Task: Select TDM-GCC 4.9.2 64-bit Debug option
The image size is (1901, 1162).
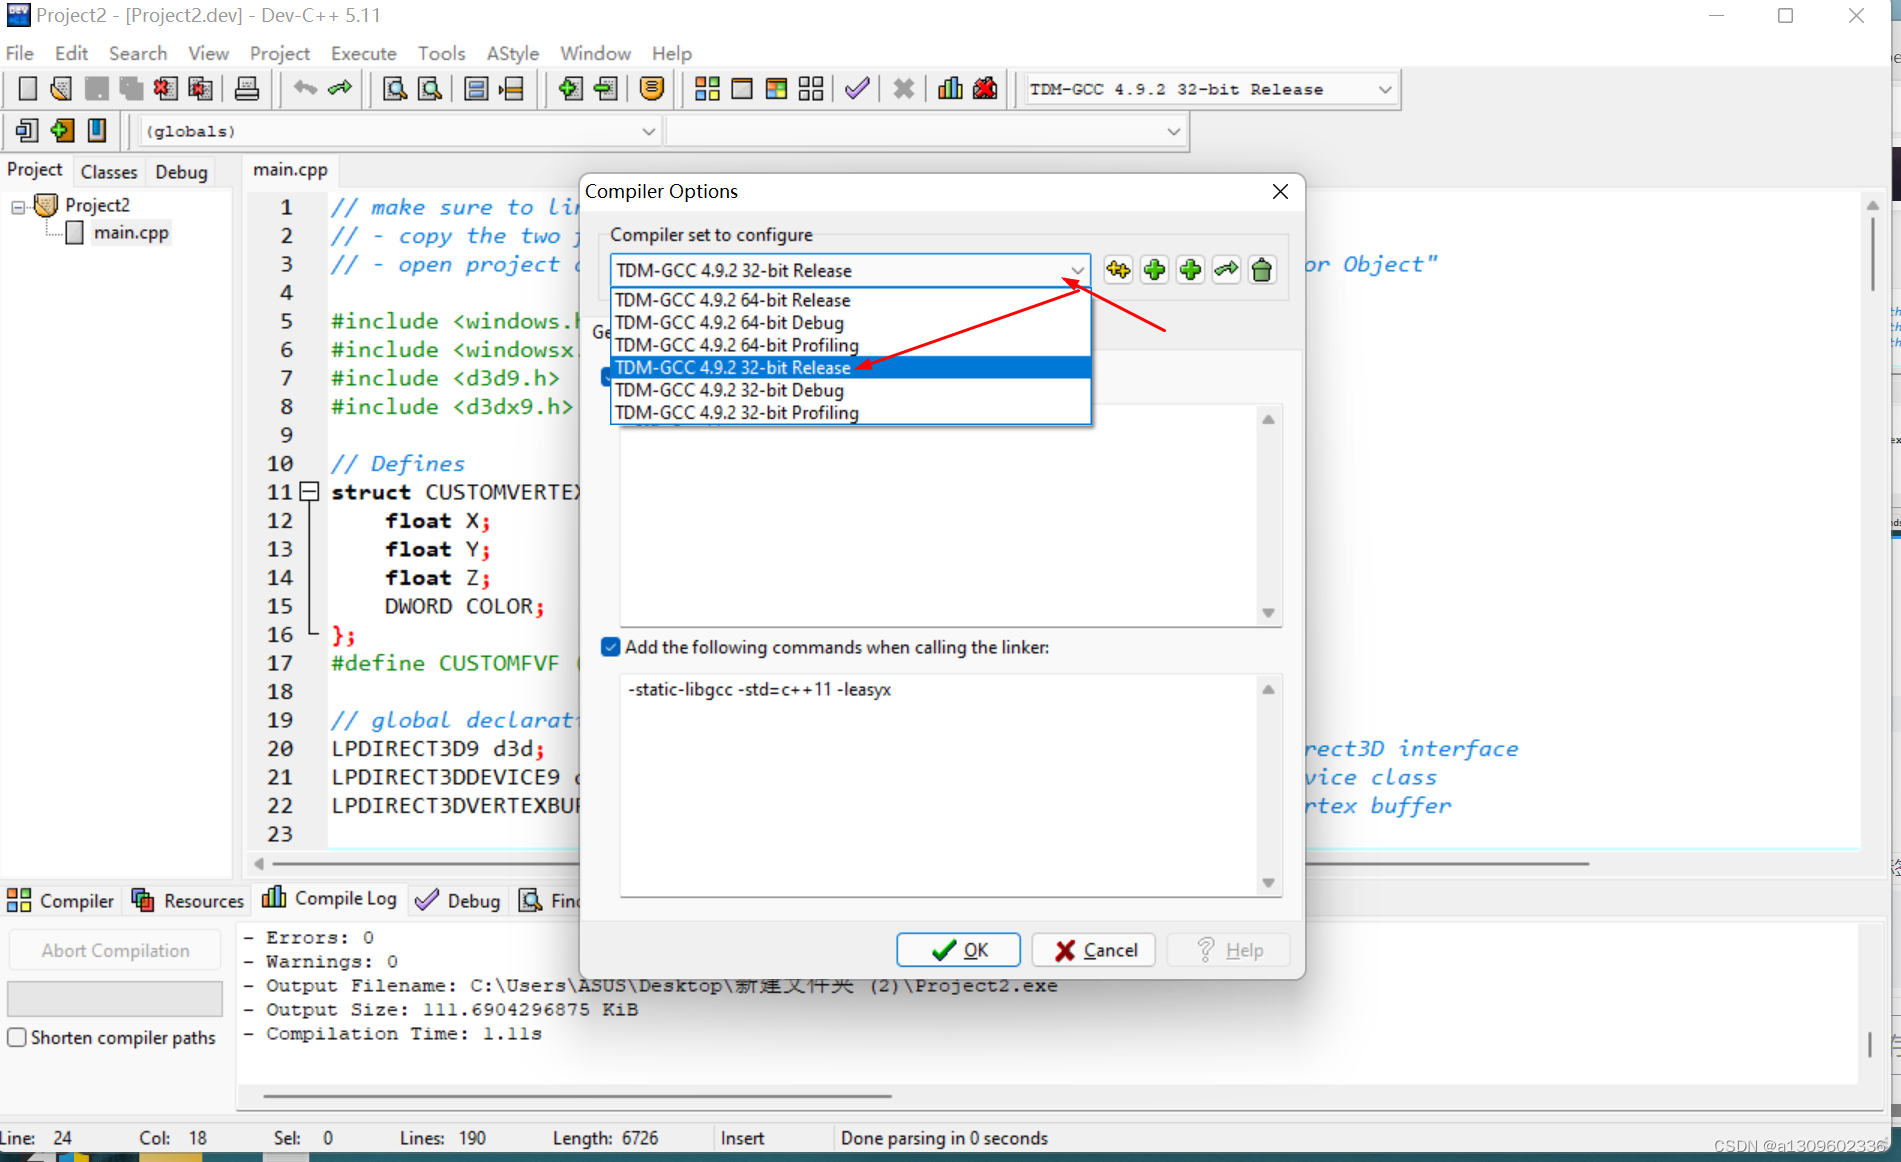Action: 850,322
